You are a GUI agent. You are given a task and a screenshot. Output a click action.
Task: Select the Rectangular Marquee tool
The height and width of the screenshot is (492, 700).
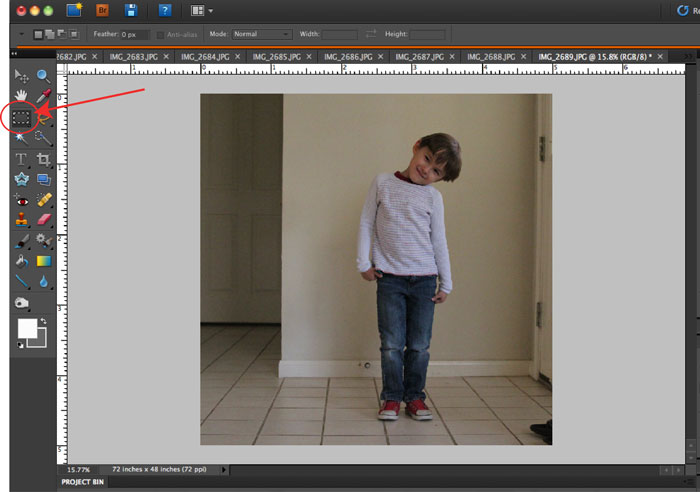[x=21, y=117]
